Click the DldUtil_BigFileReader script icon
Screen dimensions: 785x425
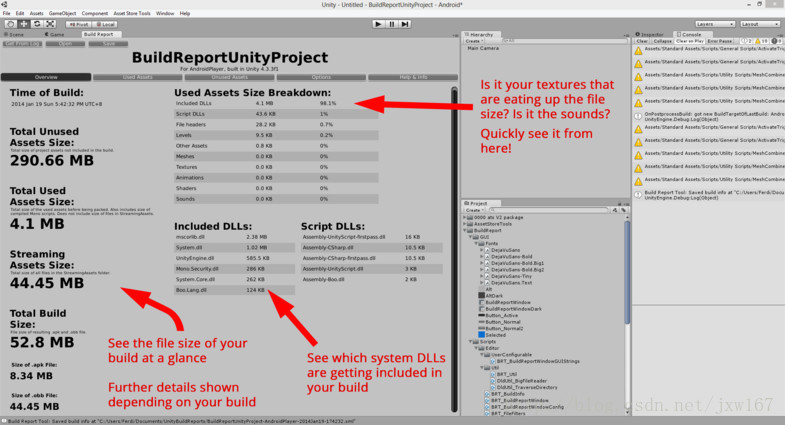(493, 380)
